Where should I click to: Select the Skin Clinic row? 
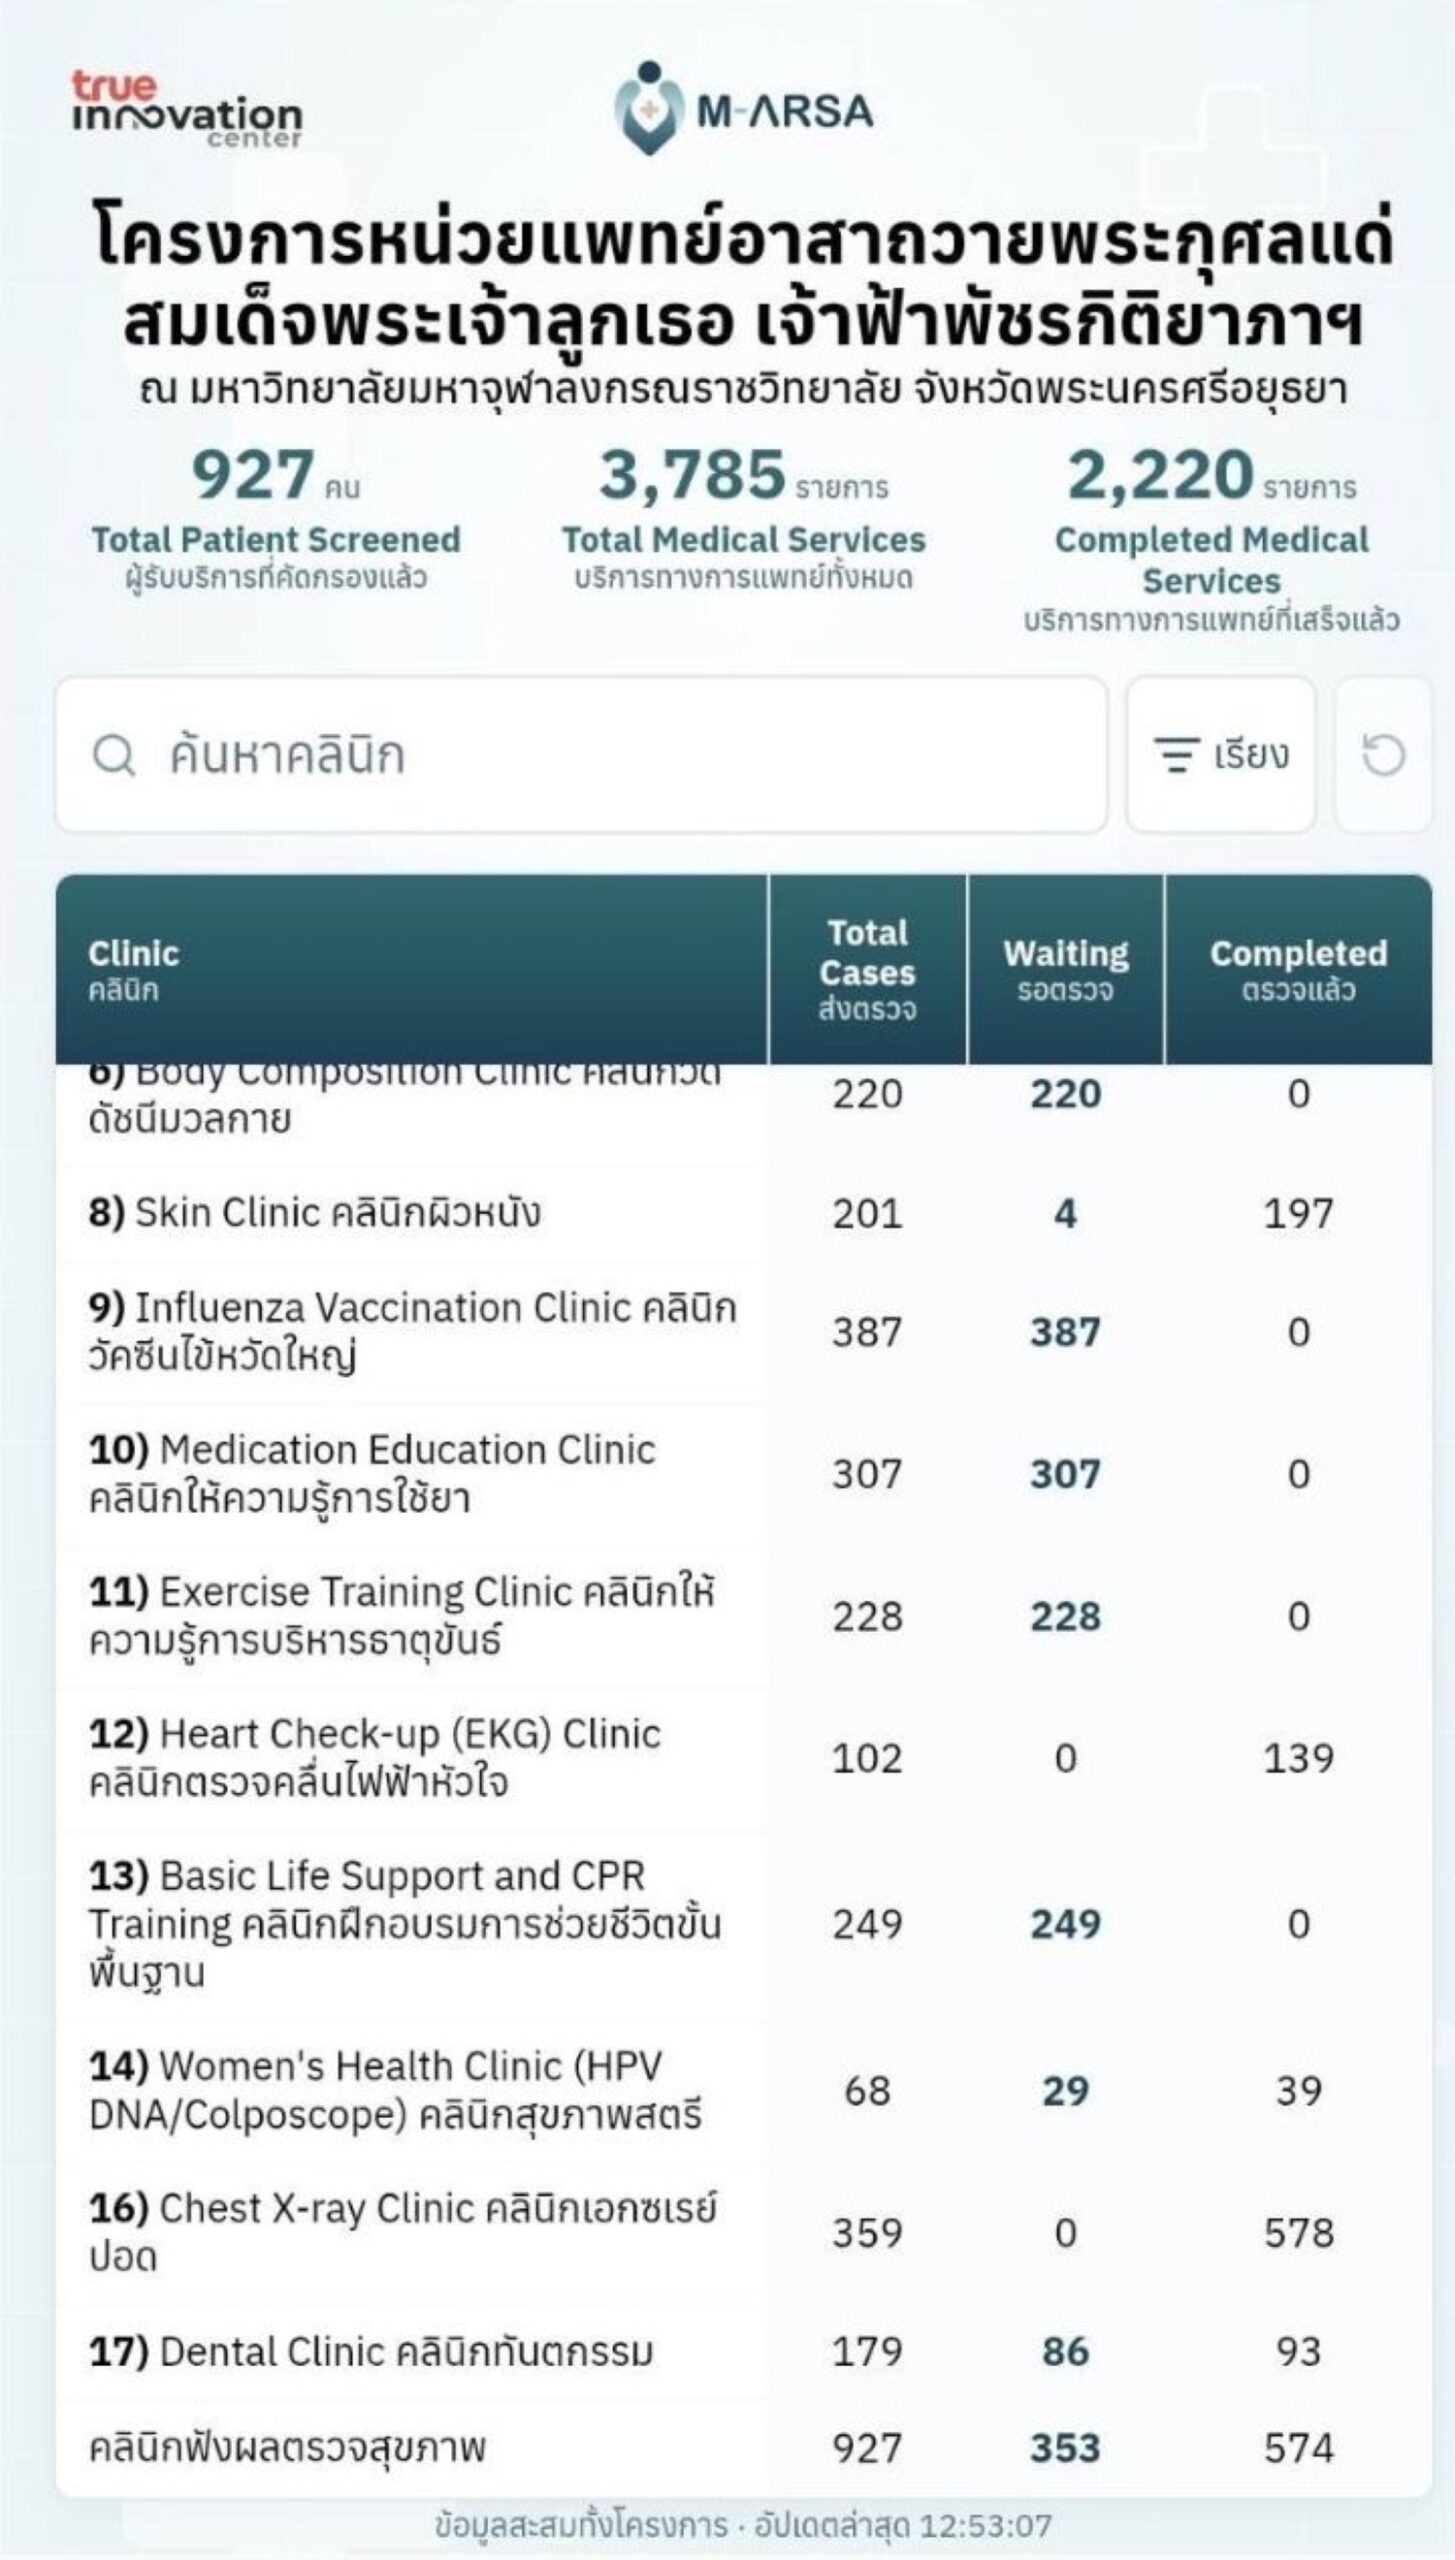[x=744, y=1213]
